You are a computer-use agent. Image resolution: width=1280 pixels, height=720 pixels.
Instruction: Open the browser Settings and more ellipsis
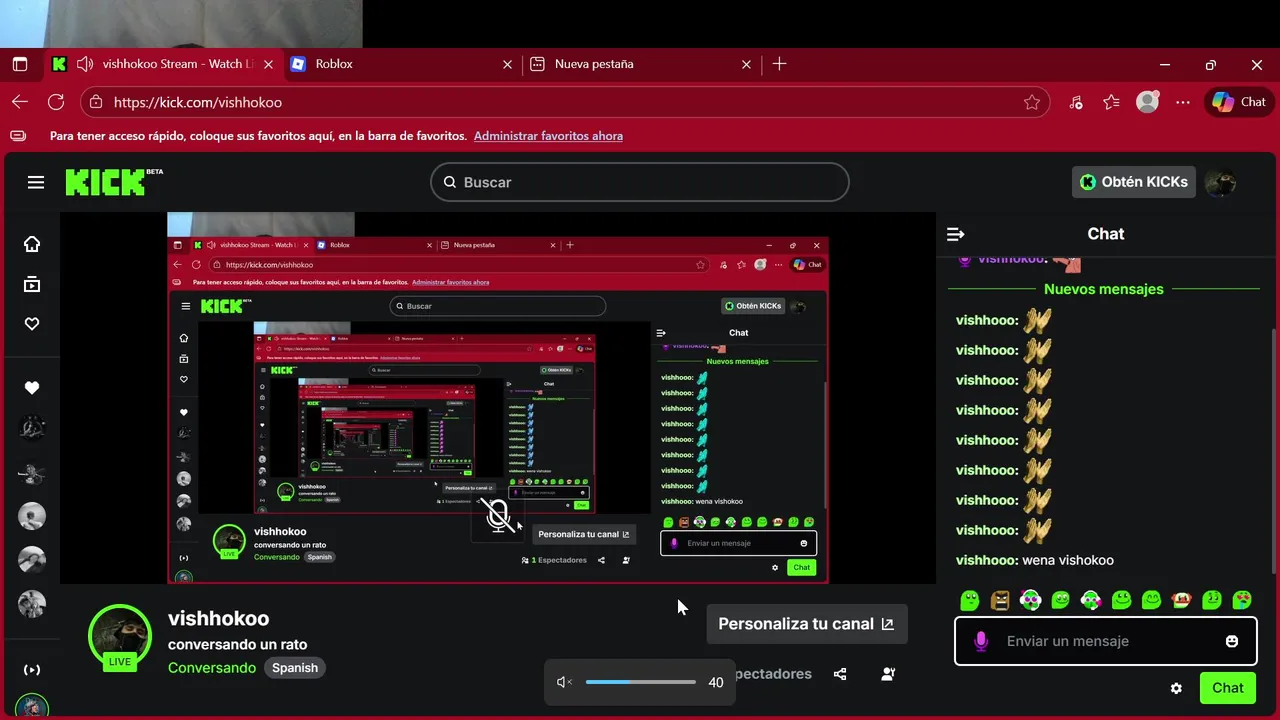[x=1183, y=102]
